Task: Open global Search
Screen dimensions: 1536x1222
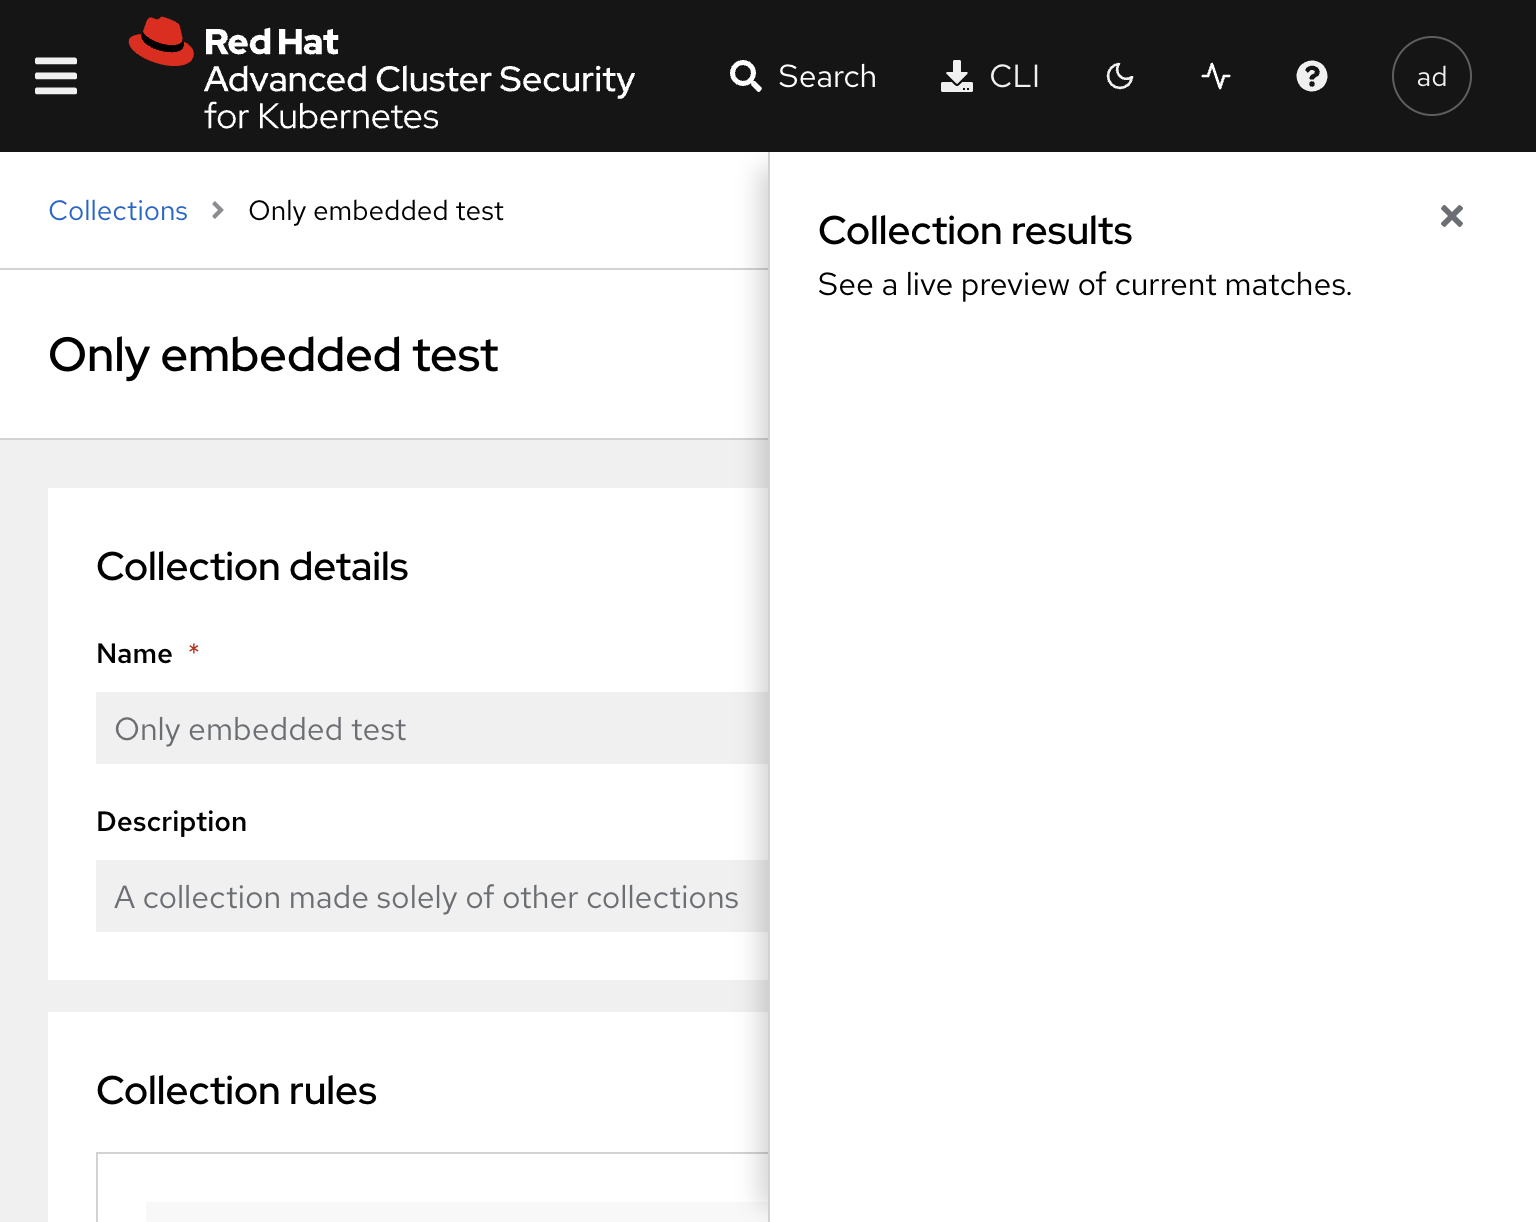Action: point(803,76)
